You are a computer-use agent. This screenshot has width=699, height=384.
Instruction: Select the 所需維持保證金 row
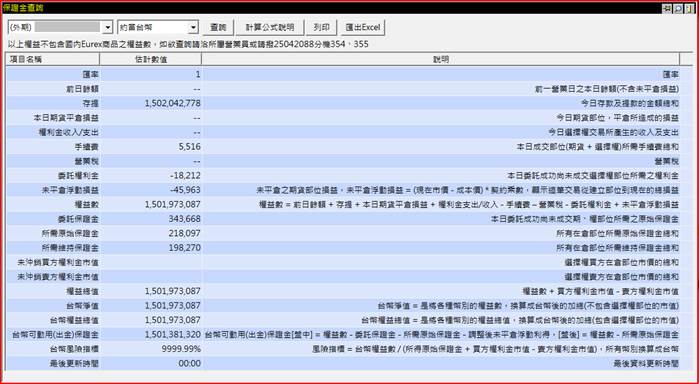point(349,248)
